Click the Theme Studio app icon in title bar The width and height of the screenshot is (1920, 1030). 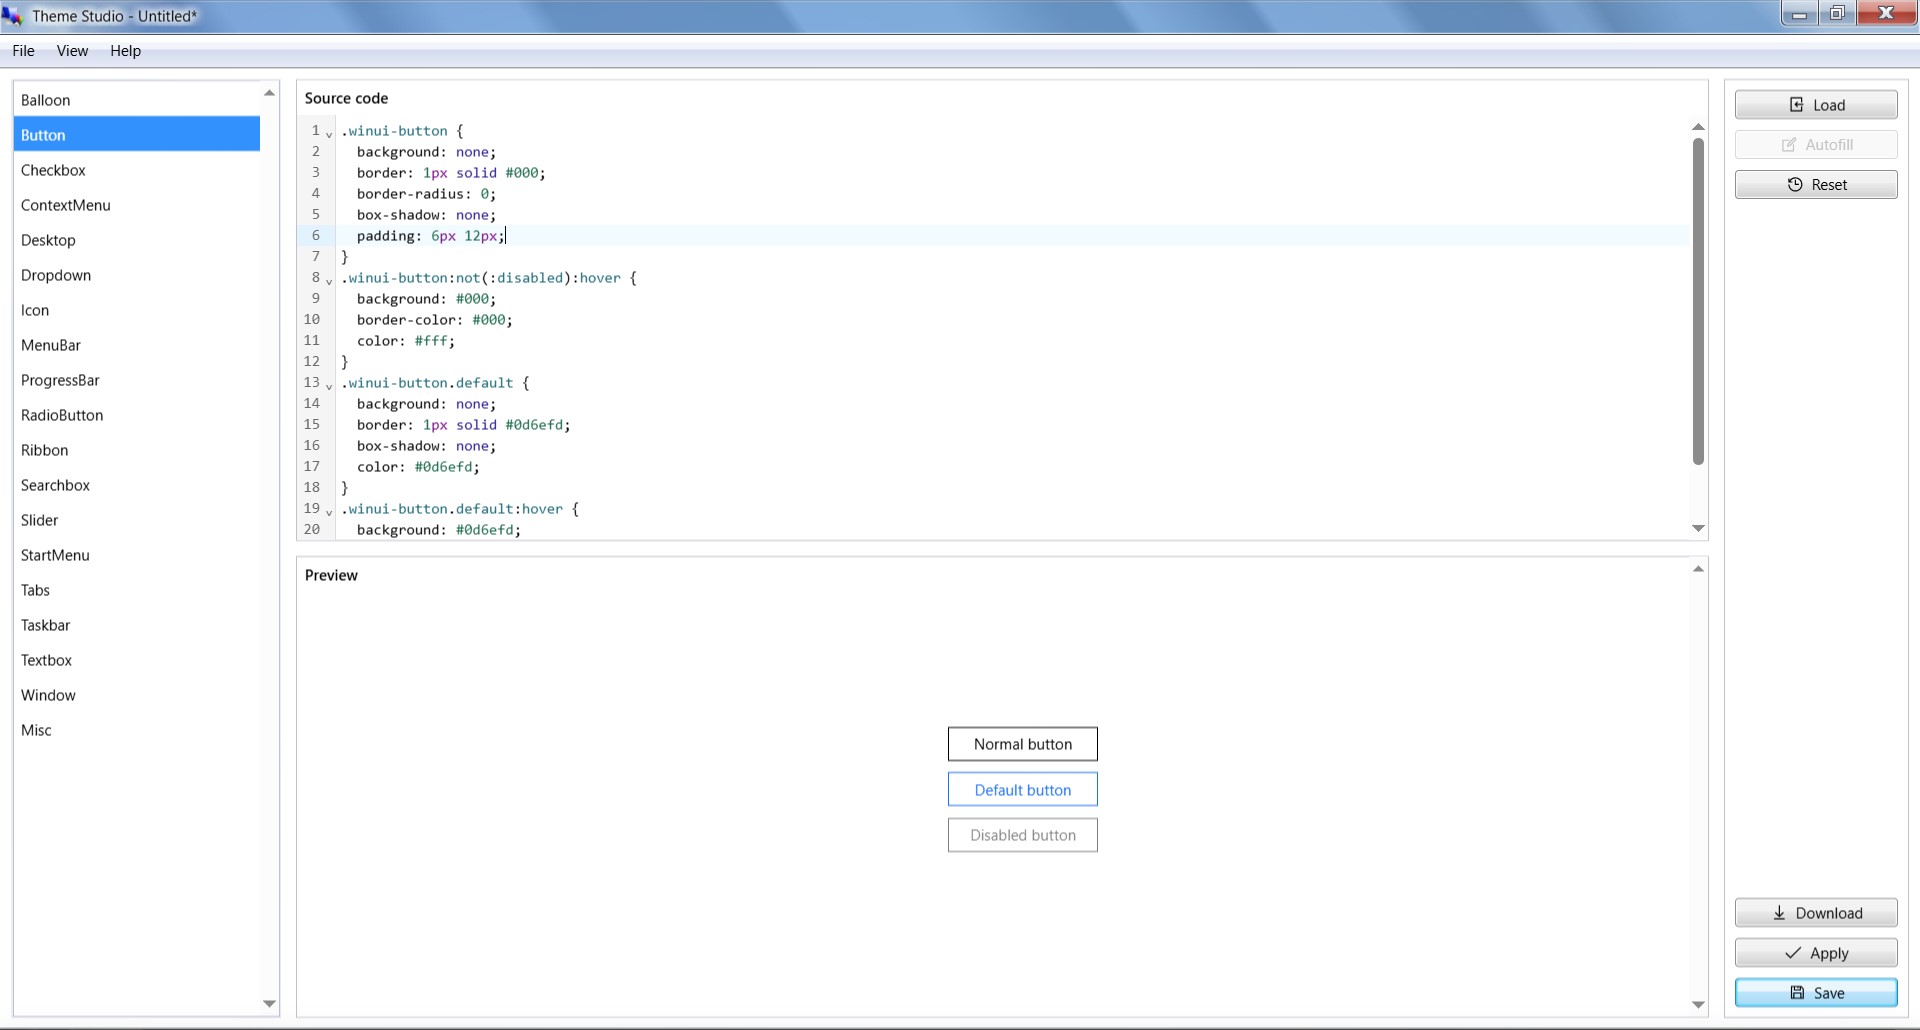click(12, 16)
